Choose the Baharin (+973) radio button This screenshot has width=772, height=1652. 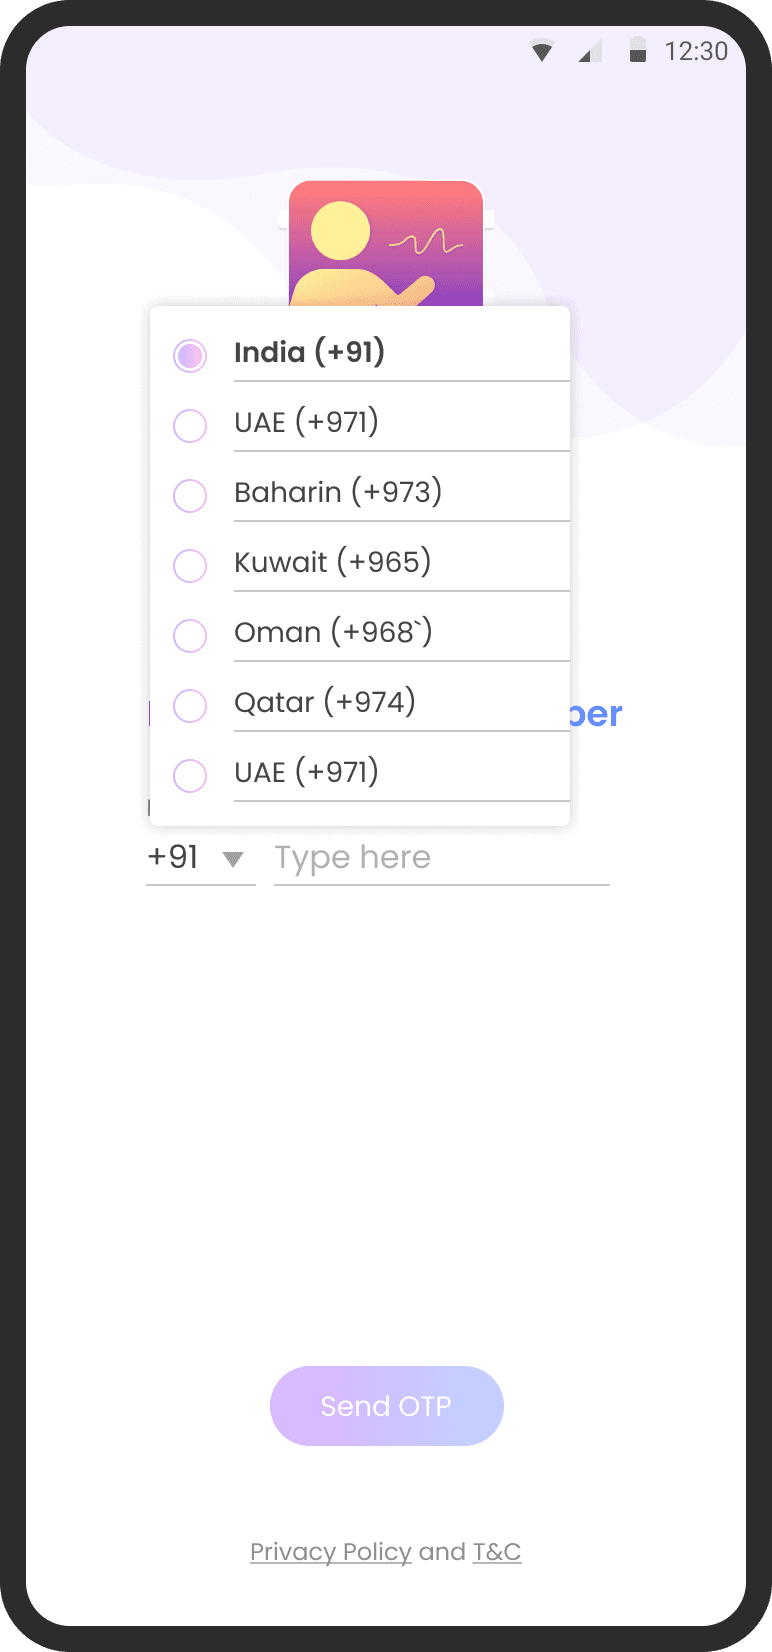190,495
